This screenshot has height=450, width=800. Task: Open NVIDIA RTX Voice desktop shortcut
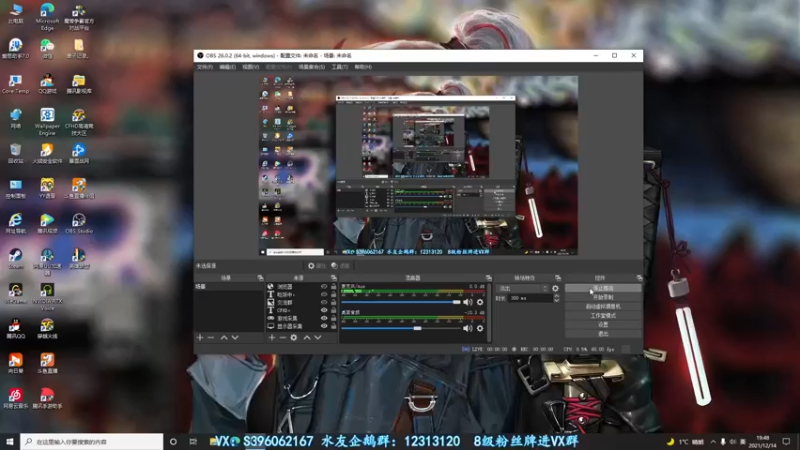[x=47, y=296]
